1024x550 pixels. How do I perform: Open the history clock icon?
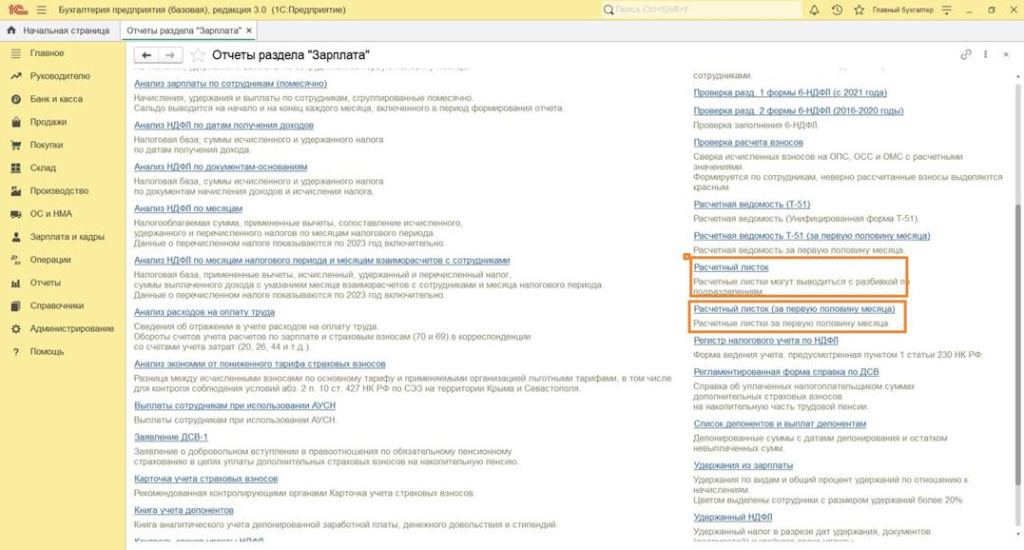(836, 9)
